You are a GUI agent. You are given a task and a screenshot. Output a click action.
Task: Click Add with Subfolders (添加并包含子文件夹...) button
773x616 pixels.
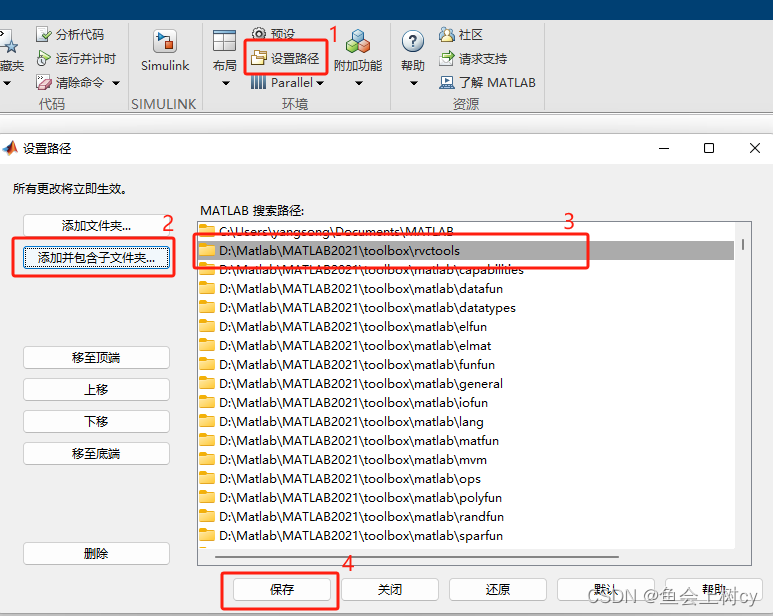96,257
